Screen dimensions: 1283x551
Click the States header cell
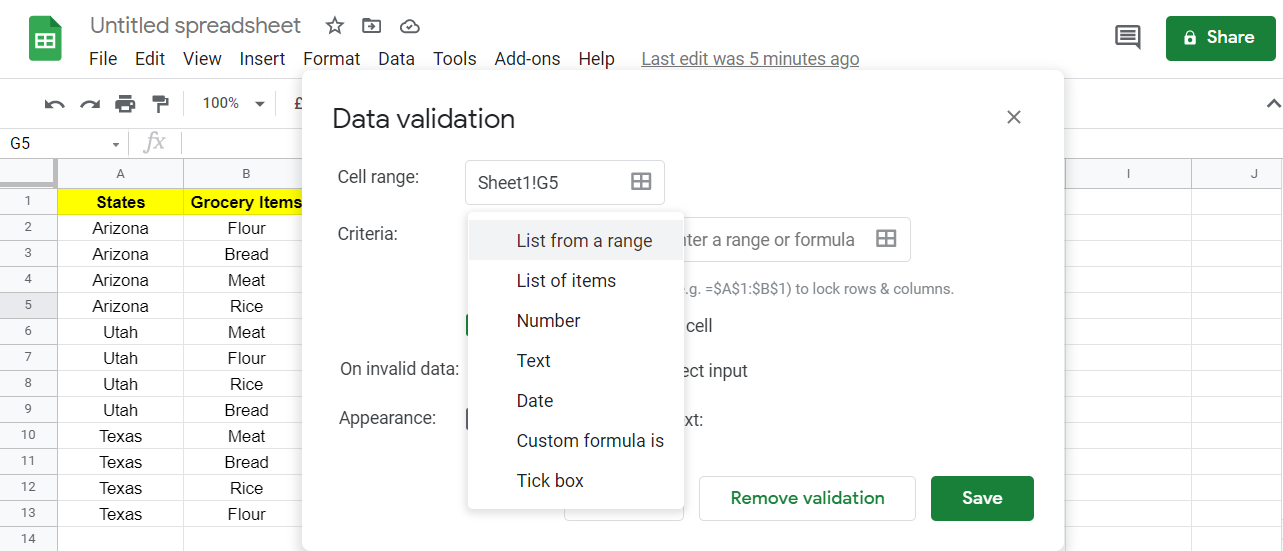[x=120, y=202]
